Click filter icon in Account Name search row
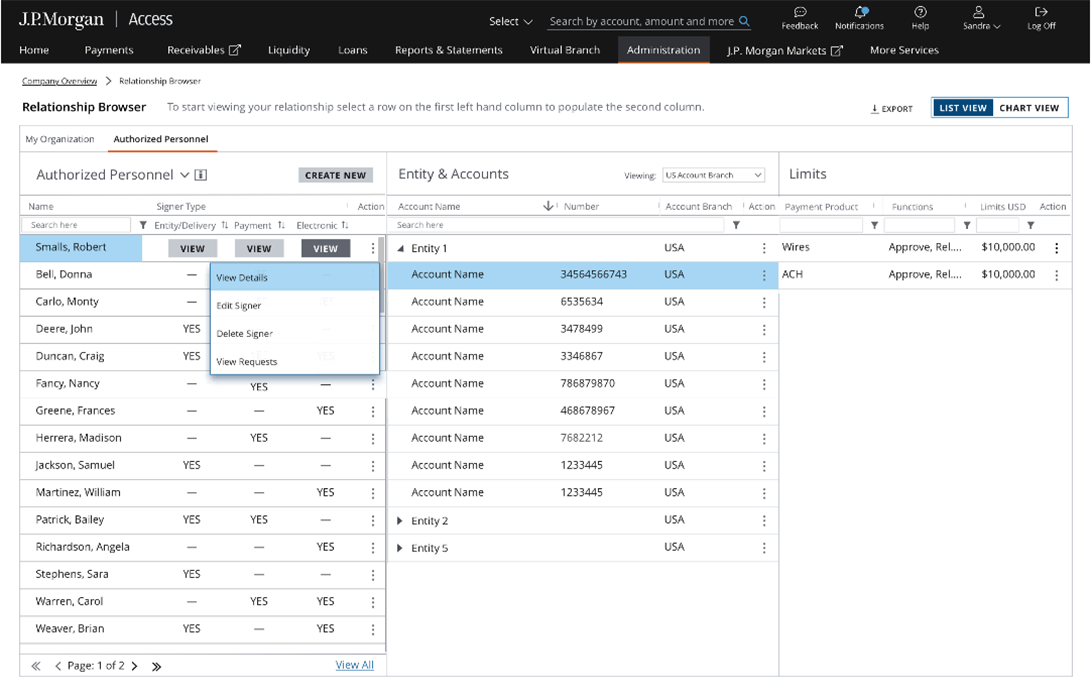Image resolution: width=1091 pixels, height=700 pixels. (736, 226)
